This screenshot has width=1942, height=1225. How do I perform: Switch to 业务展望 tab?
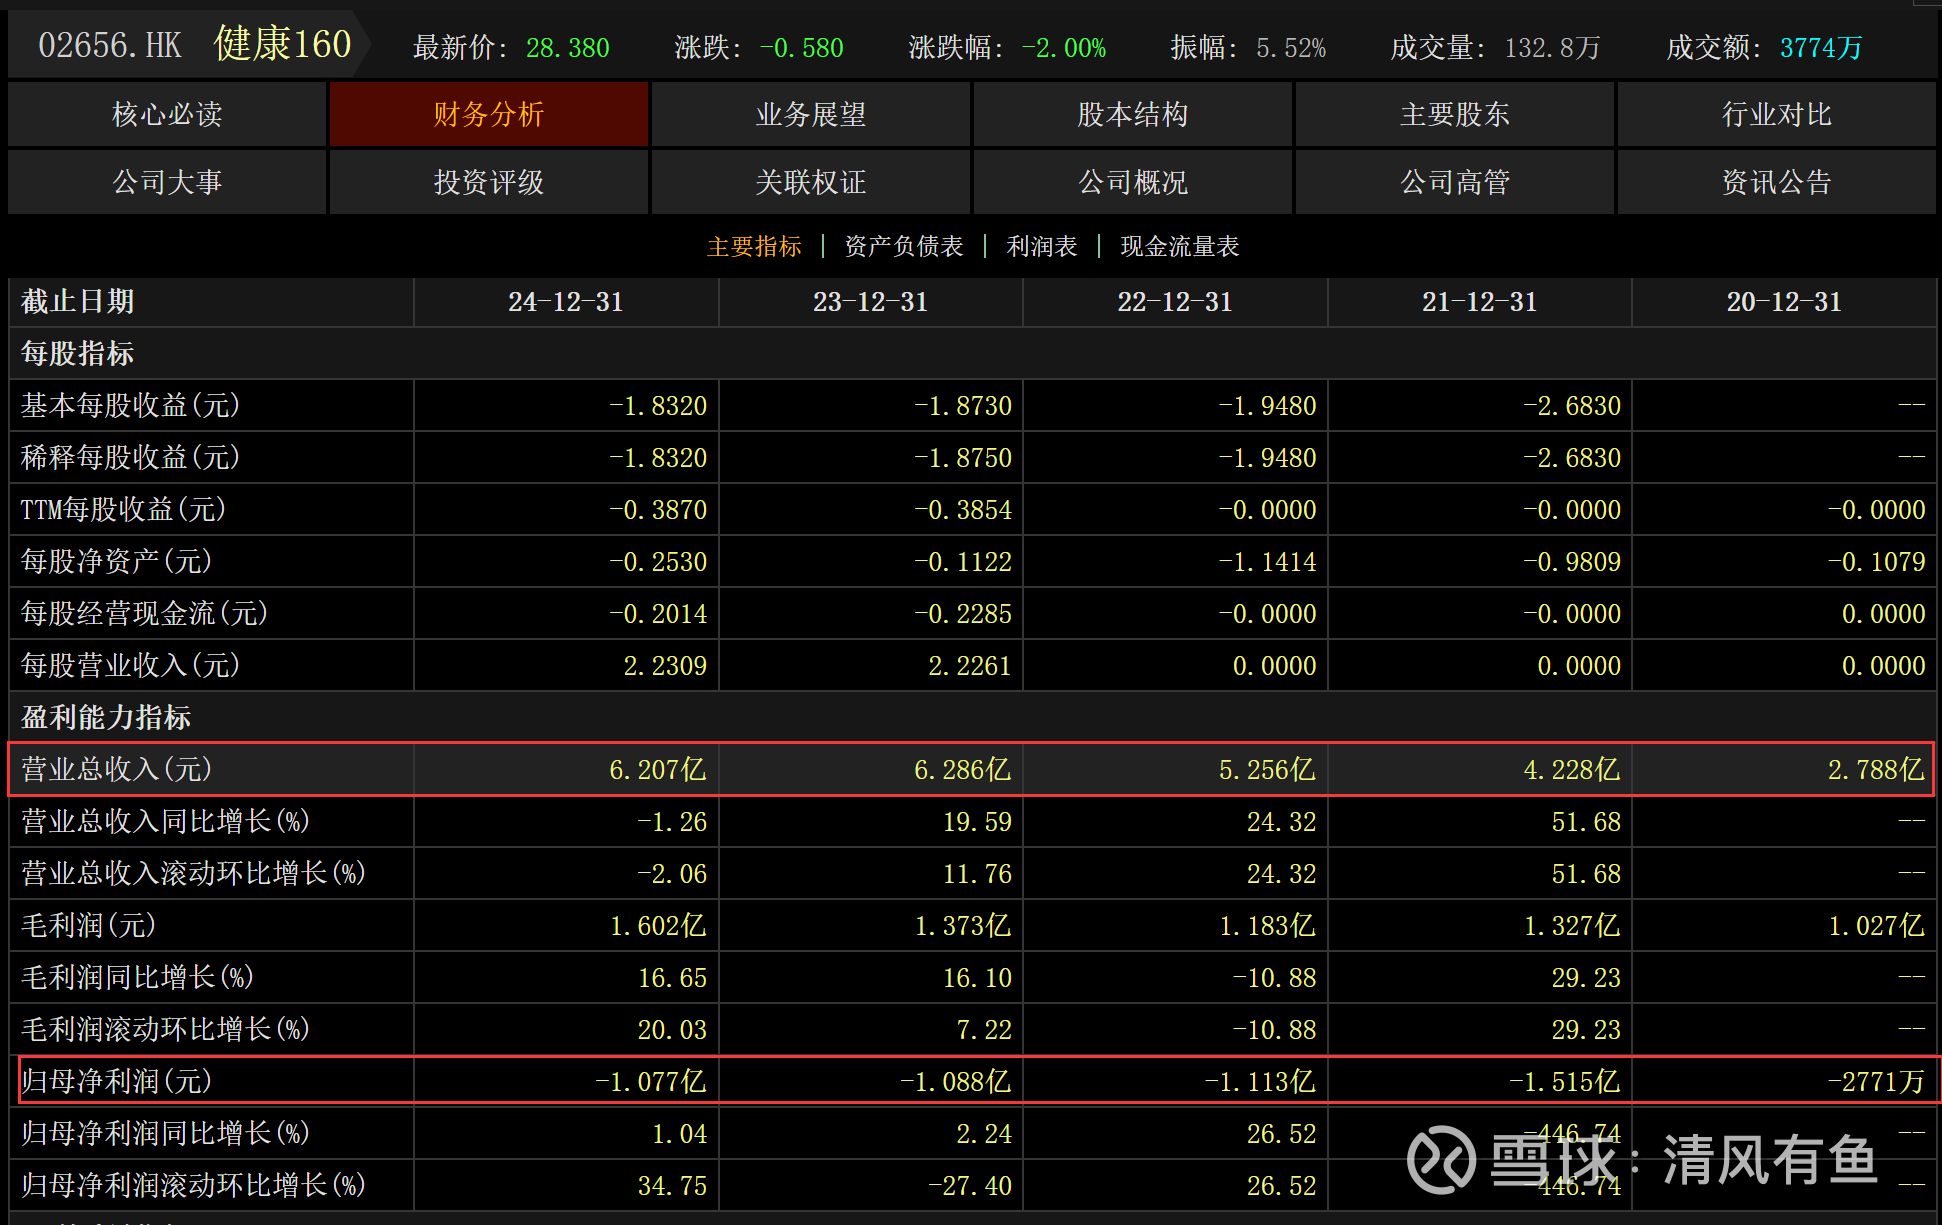pos(811,115)
